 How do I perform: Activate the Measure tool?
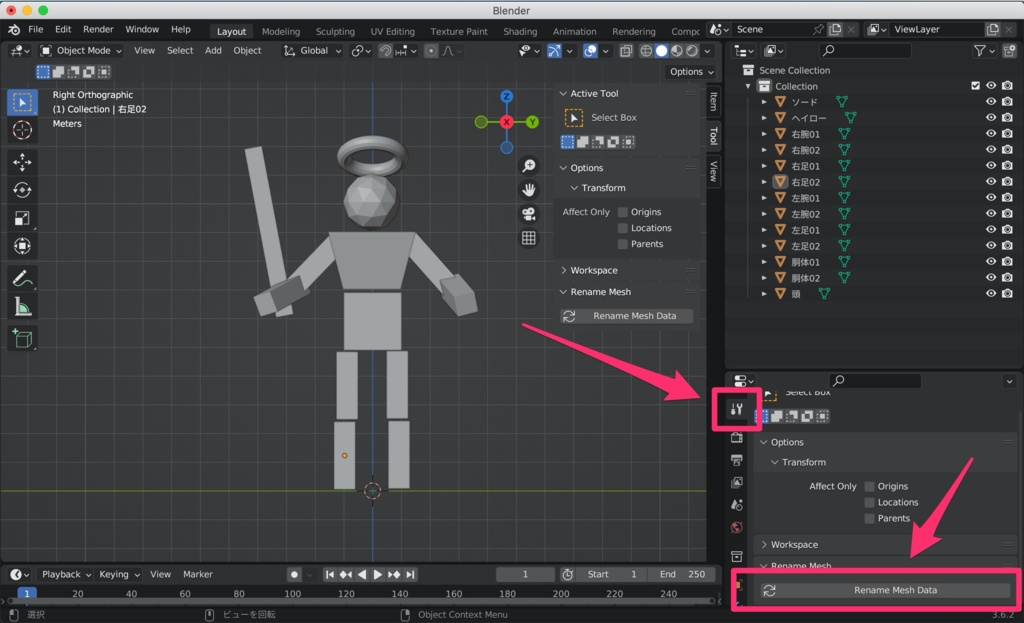coord(22,307)
